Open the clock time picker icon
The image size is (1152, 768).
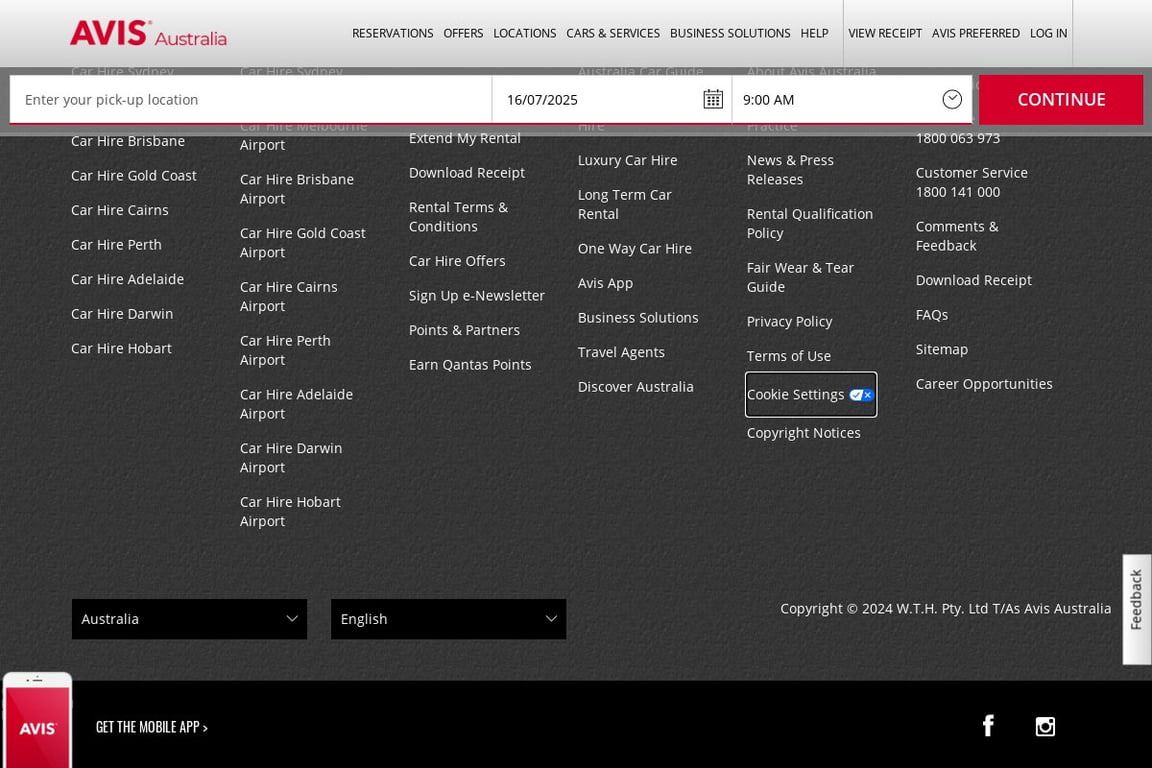tap(951, 99)
